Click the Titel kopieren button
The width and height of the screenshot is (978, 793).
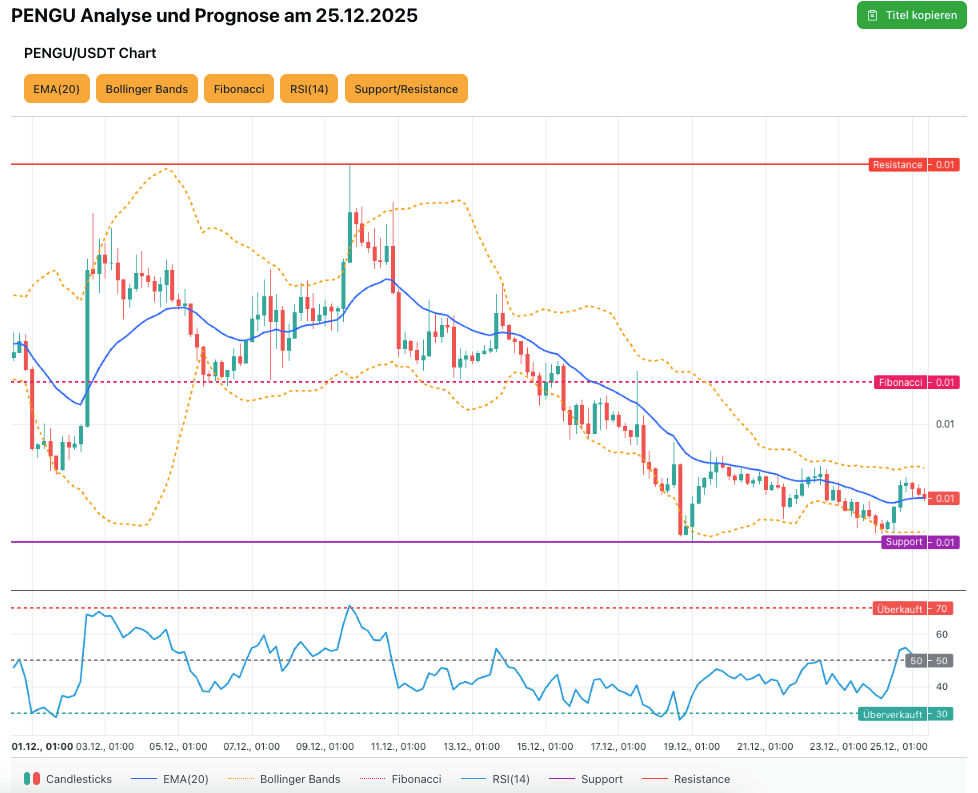[912, 15]
